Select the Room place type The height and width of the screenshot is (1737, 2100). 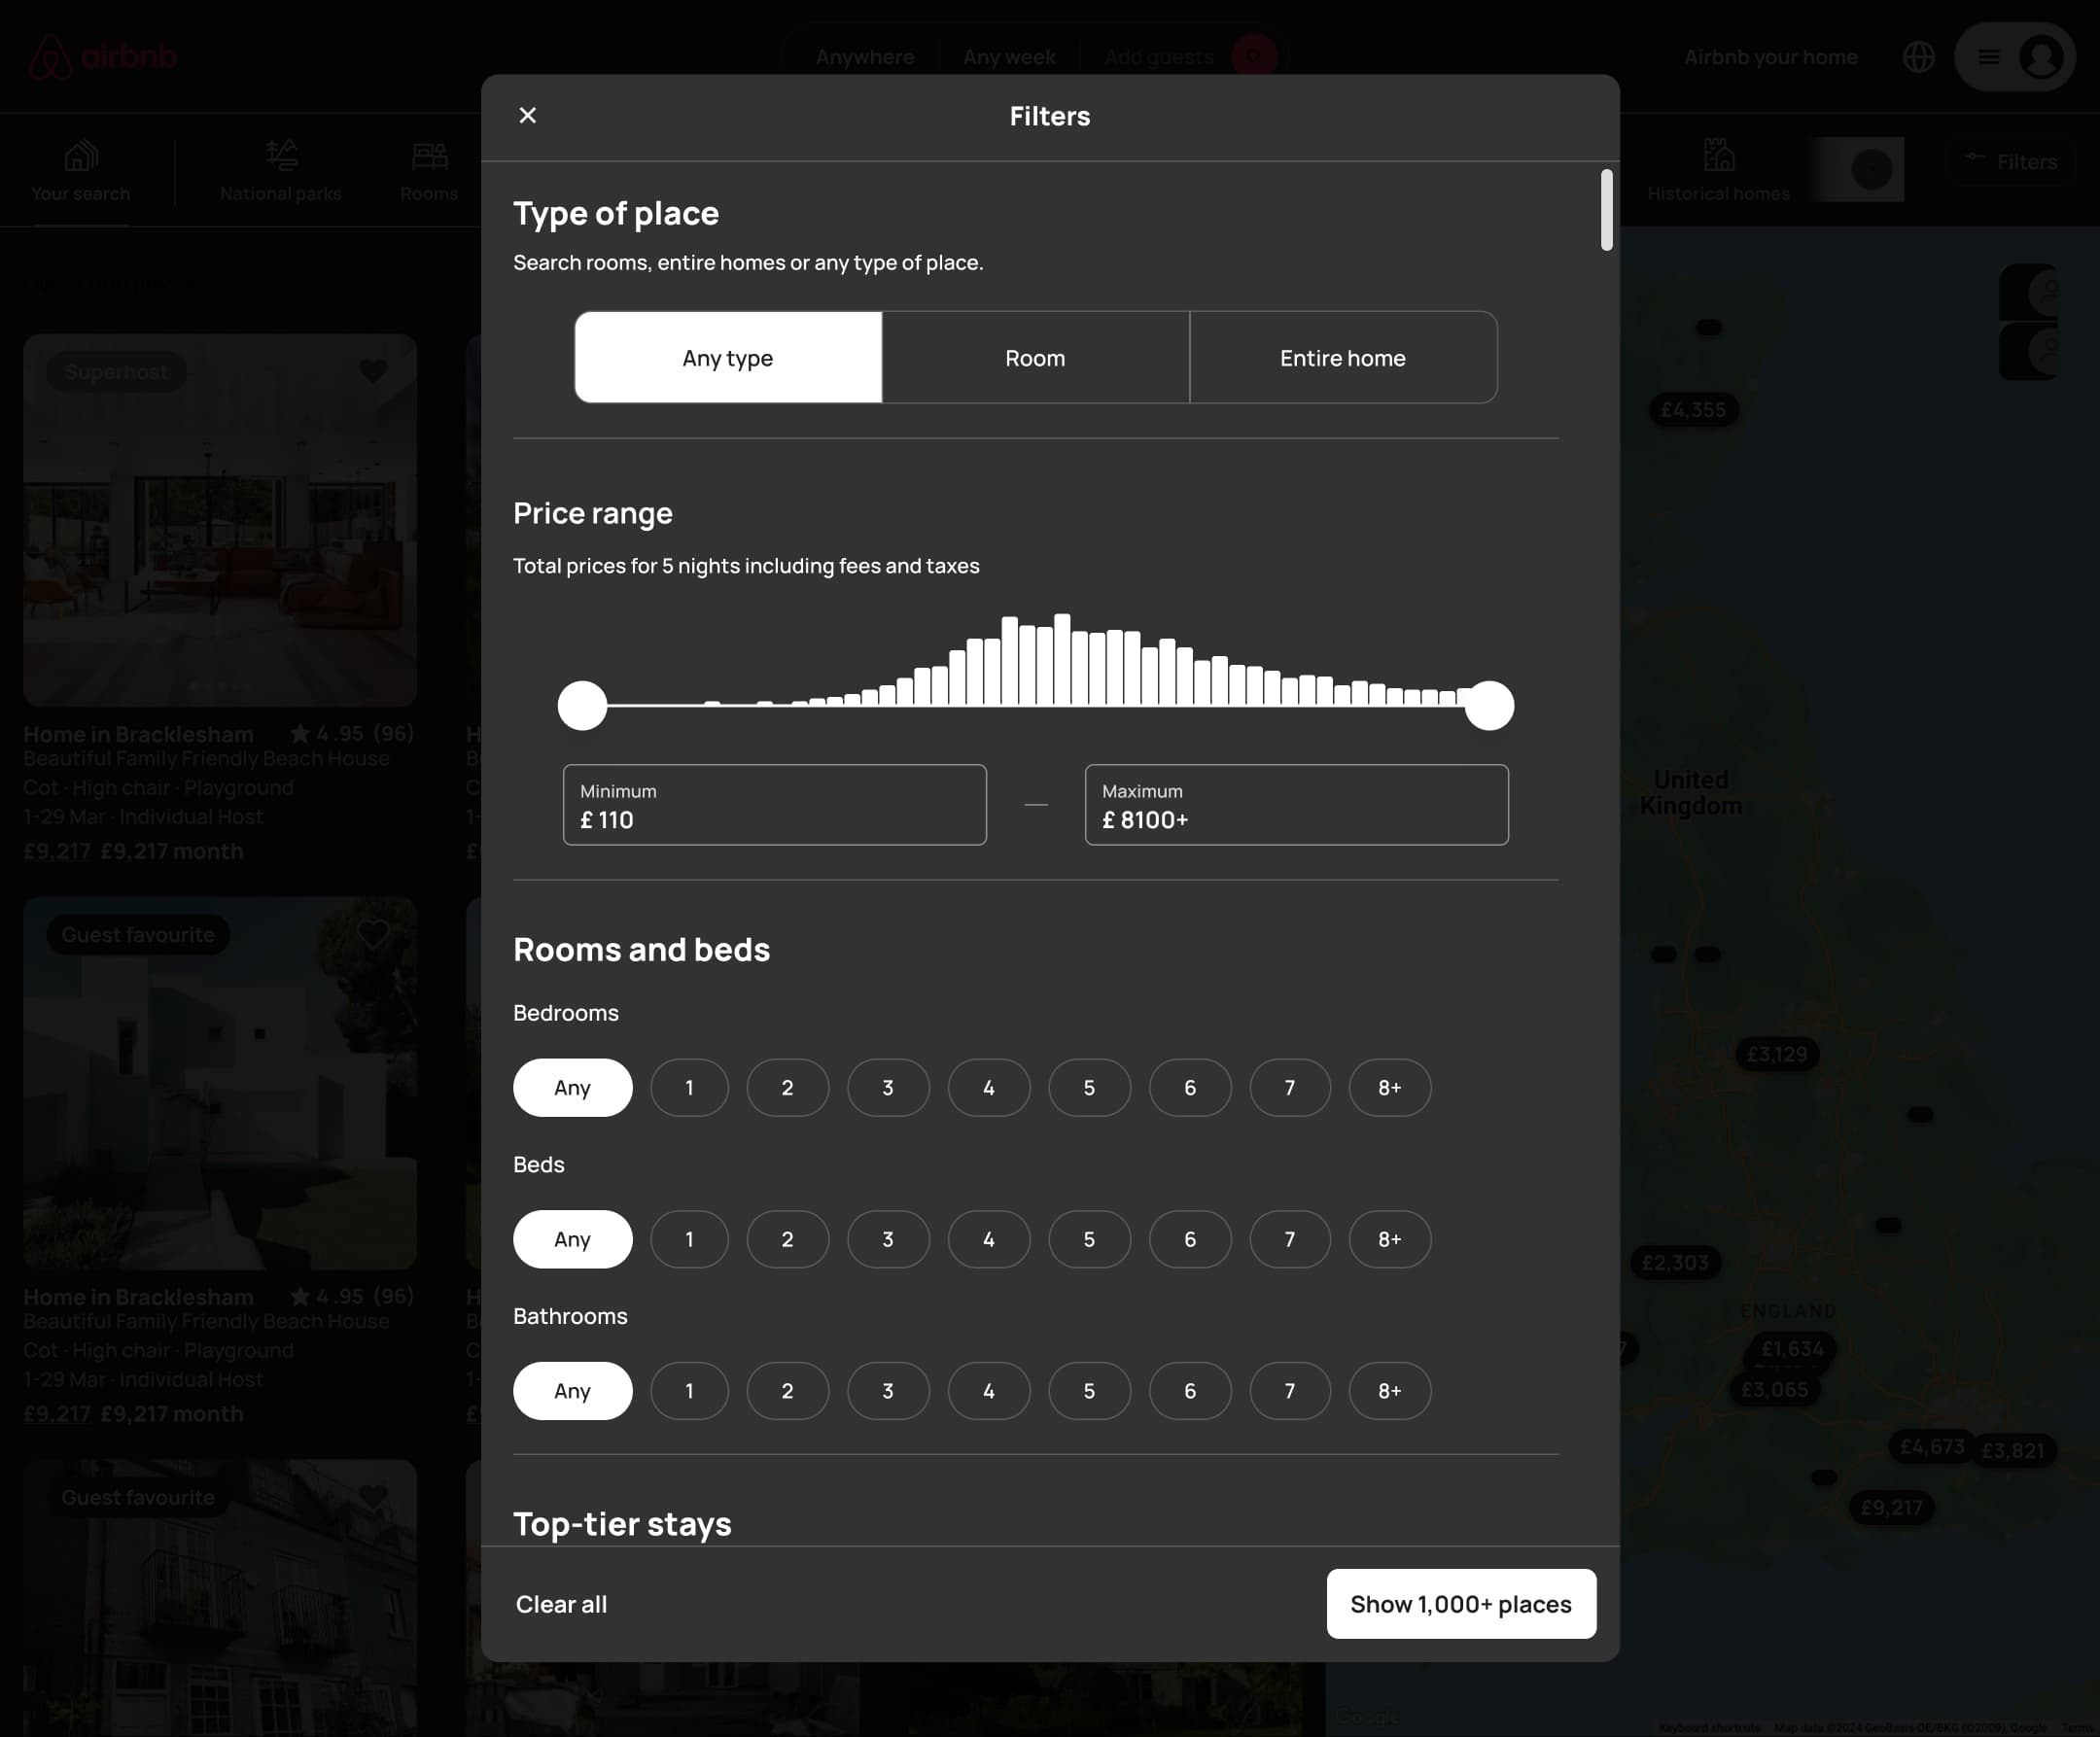point(1035,357)
